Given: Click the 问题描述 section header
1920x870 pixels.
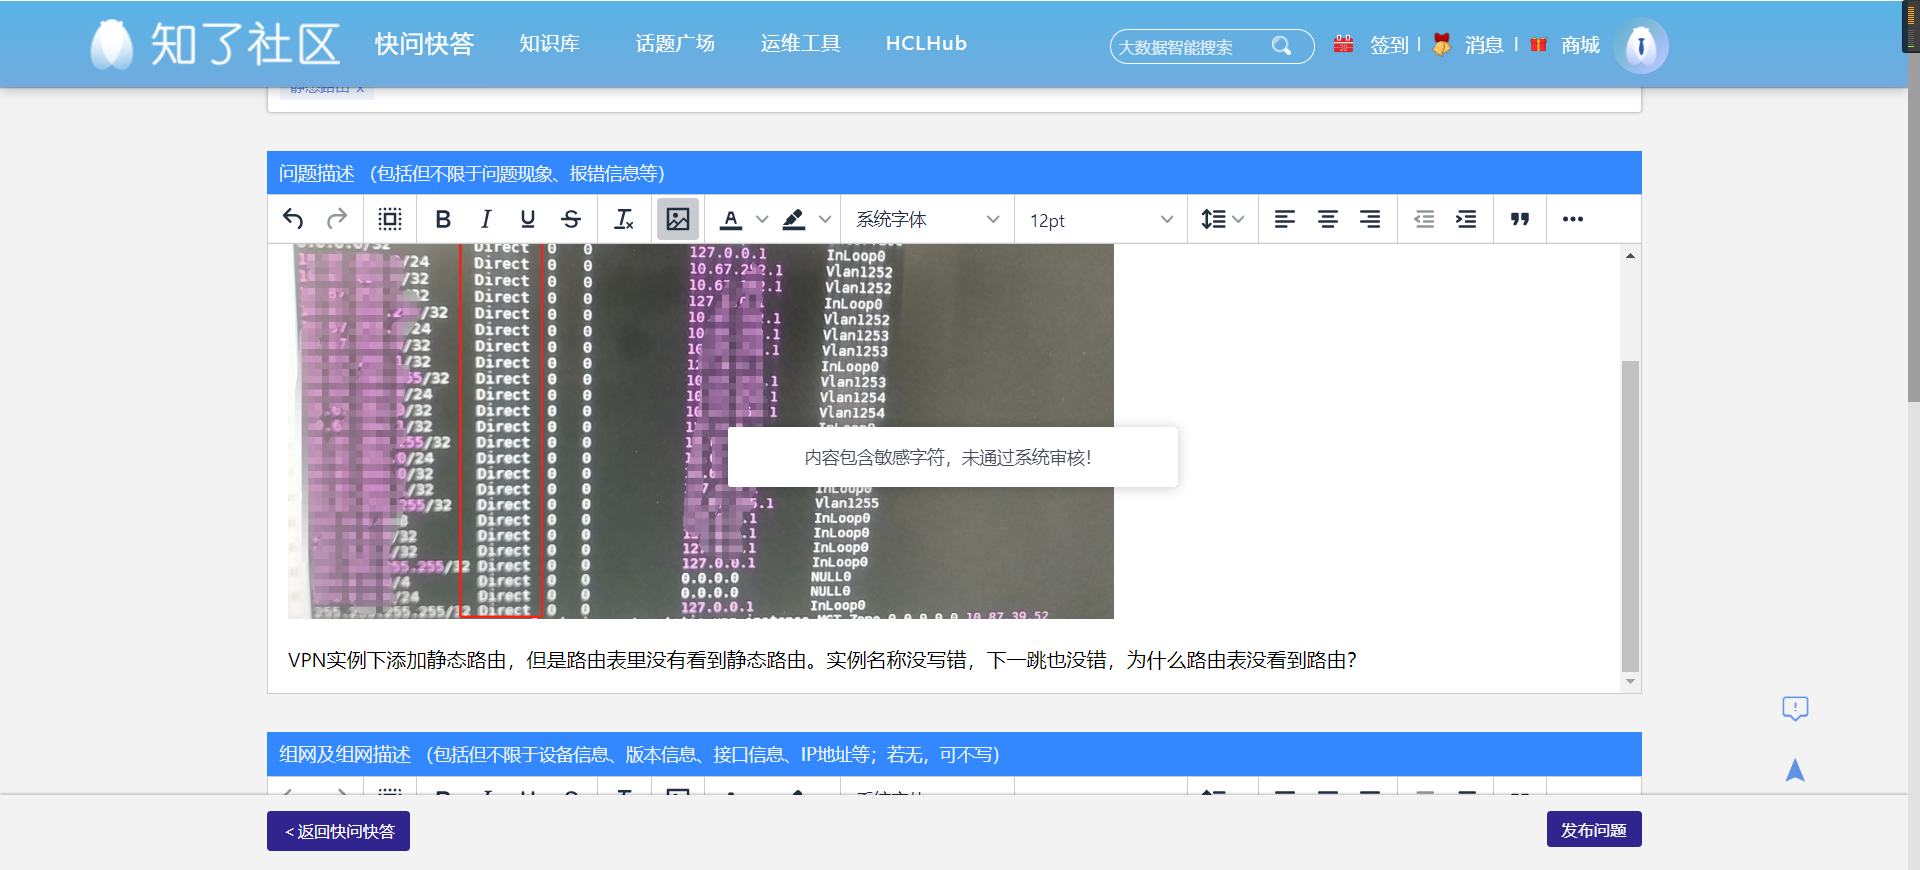Looking at the screenshot, I should click(954, 173).
